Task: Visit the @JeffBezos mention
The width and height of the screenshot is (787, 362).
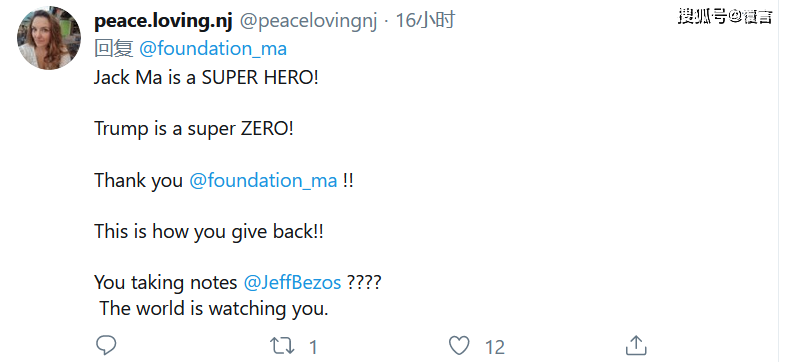Action: (x=292, y=283)
